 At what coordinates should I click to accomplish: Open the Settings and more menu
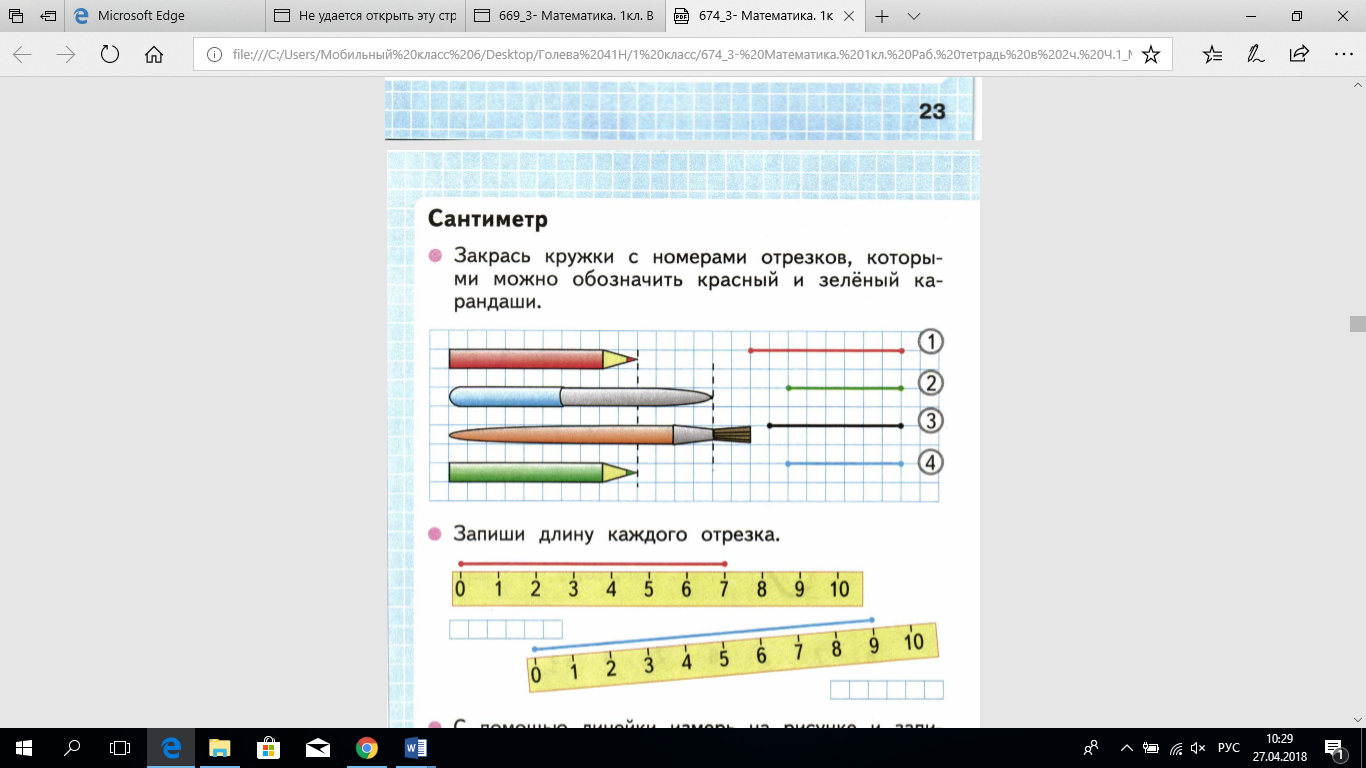pyautogui.click(x=1343, y=55)
